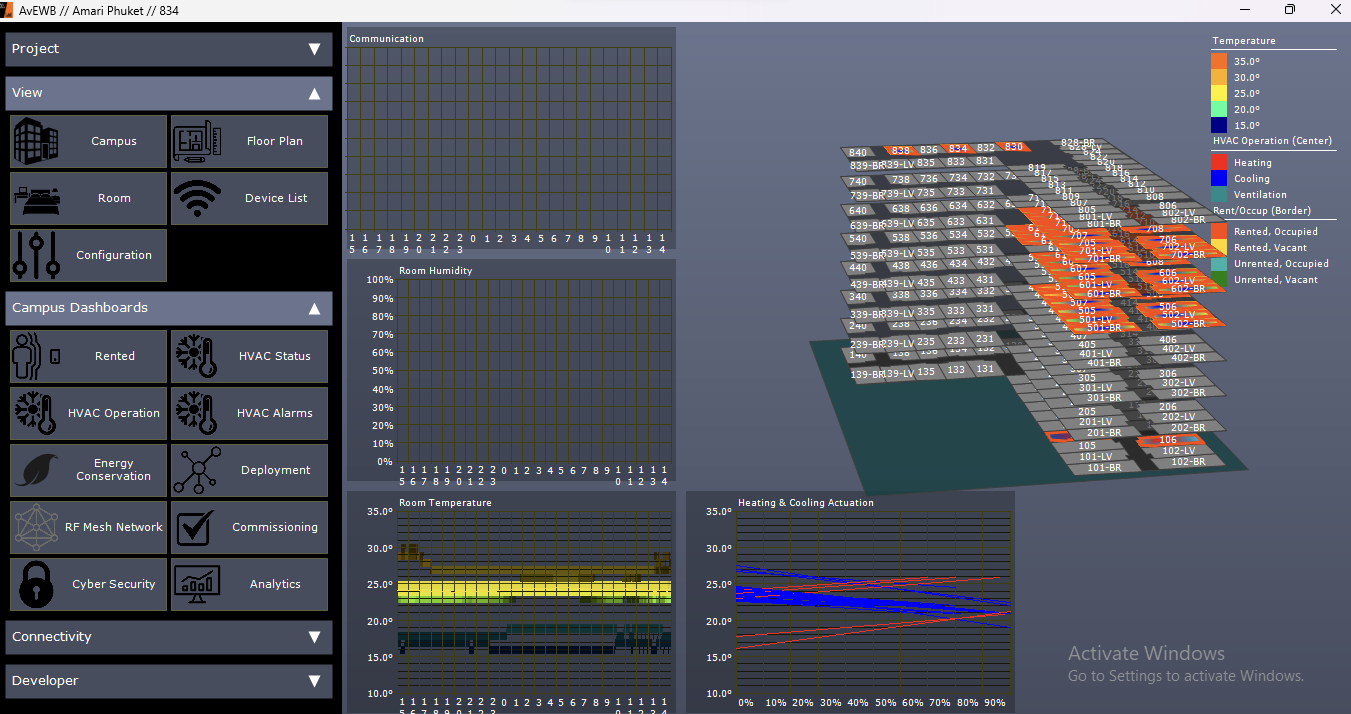Open Device List wifi icon
Image resolution: width=1351 pixels, height=714 pixels.
[197, 198]
